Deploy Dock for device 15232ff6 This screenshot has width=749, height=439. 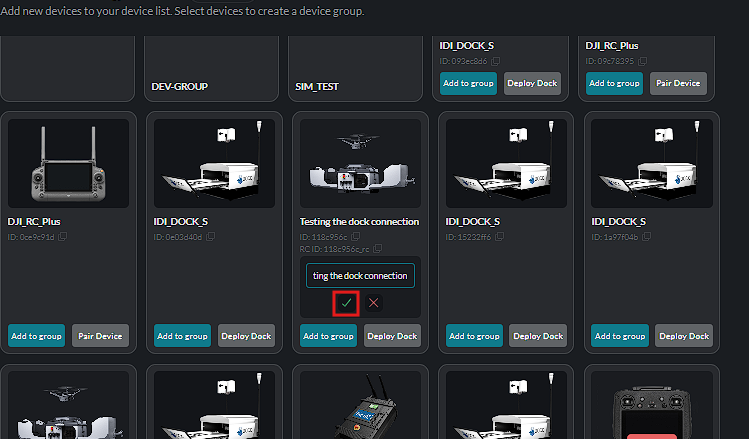pos(538,336)
